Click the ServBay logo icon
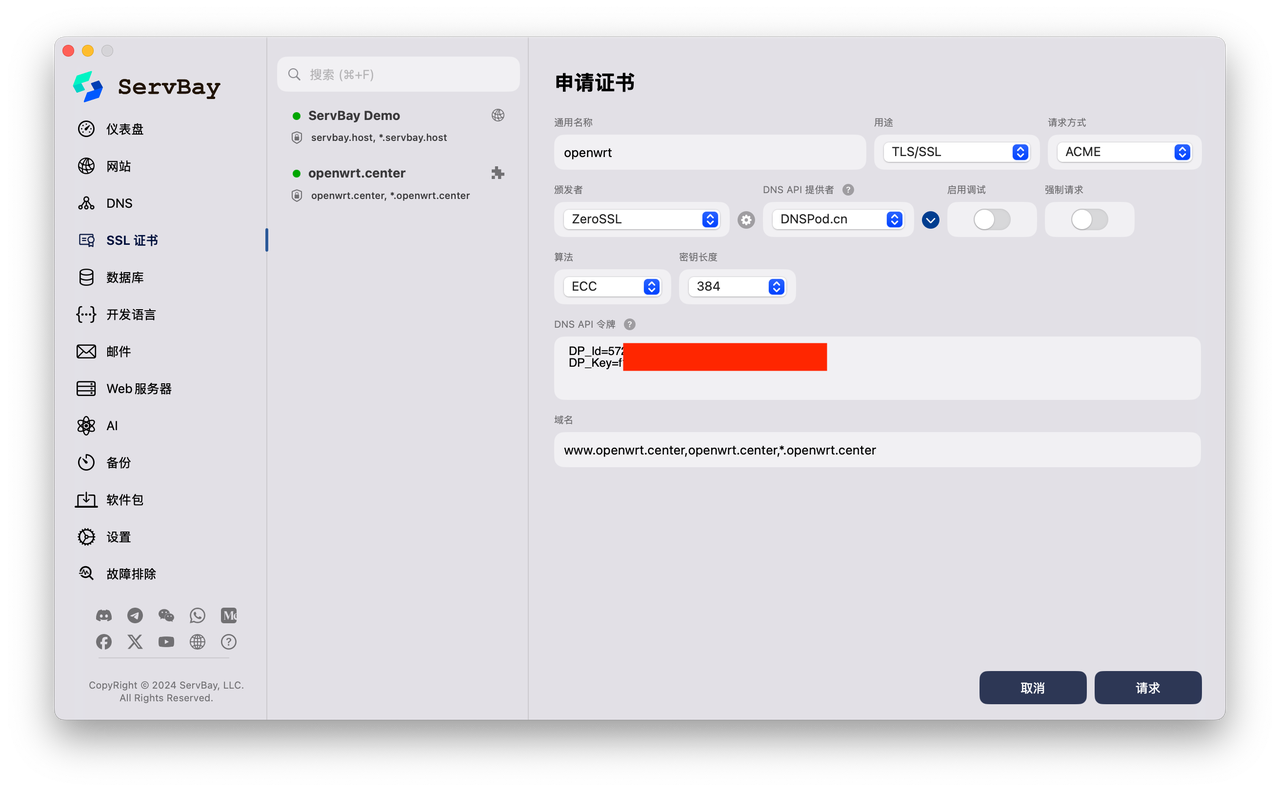This screenshot has width=1280, height=792. (88, 86)
